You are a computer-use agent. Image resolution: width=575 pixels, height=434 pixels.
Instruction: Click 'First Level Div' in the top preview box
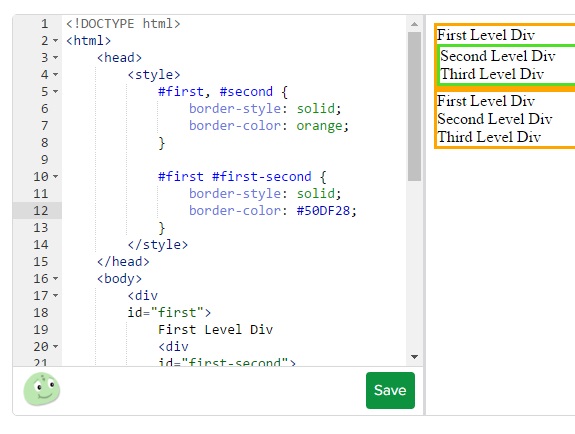point(486,35)
